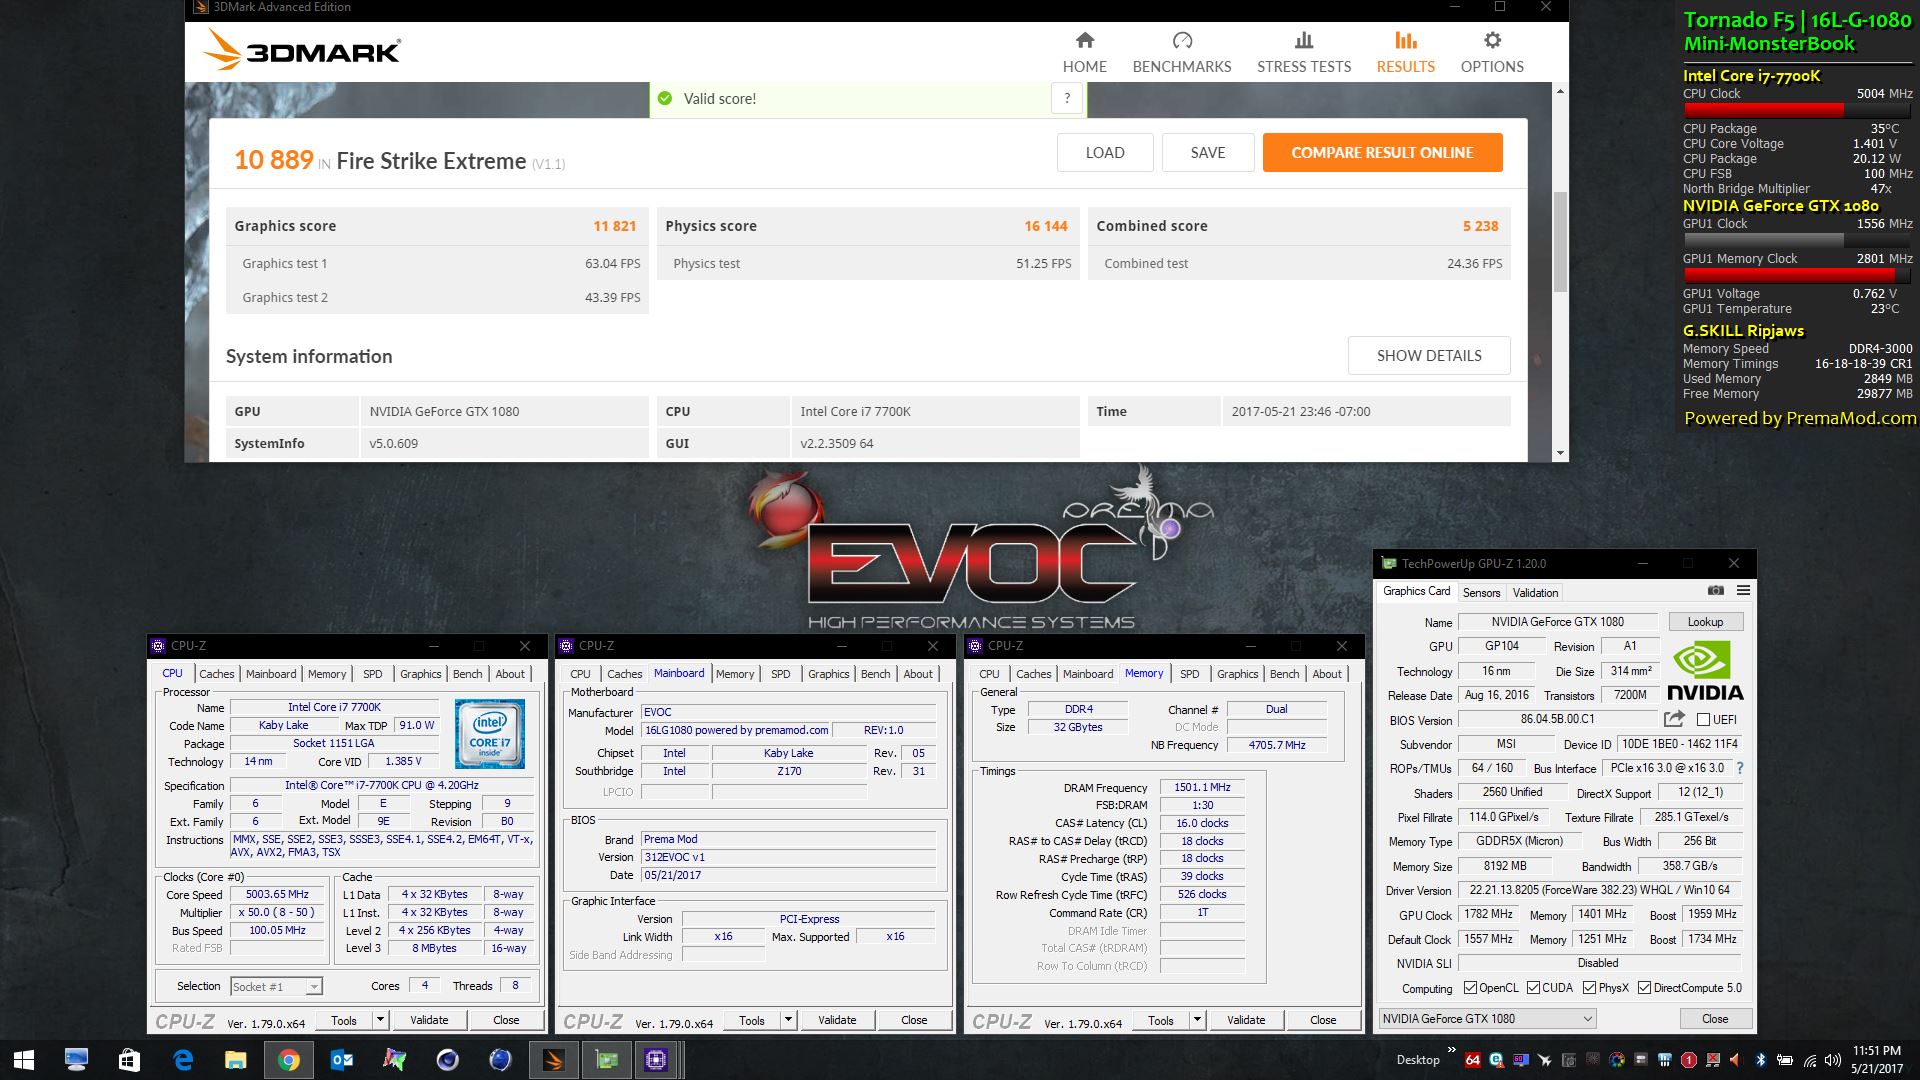Click the BIOS share/export arrow icon
Viewport: 1920px width, 1080px height.
(x=1673, y=719)
